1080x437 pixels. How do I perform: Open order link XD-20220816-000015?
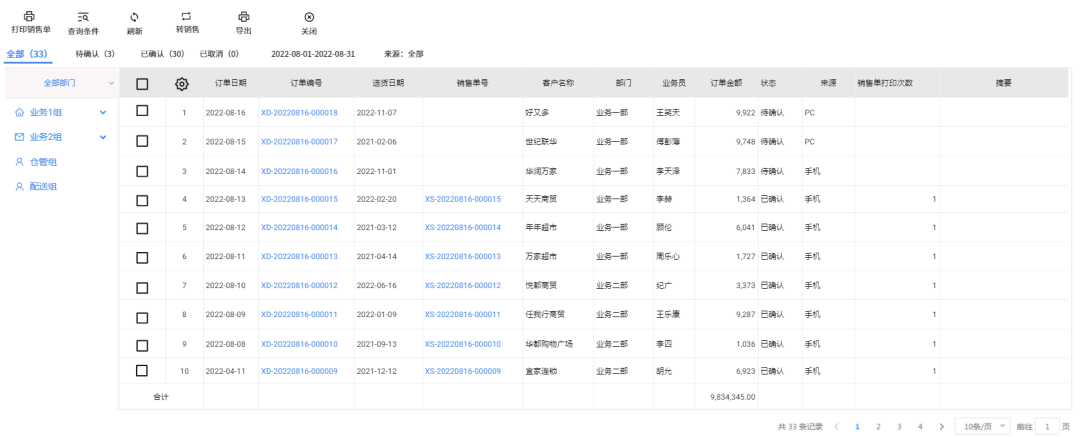coord(299,199)
